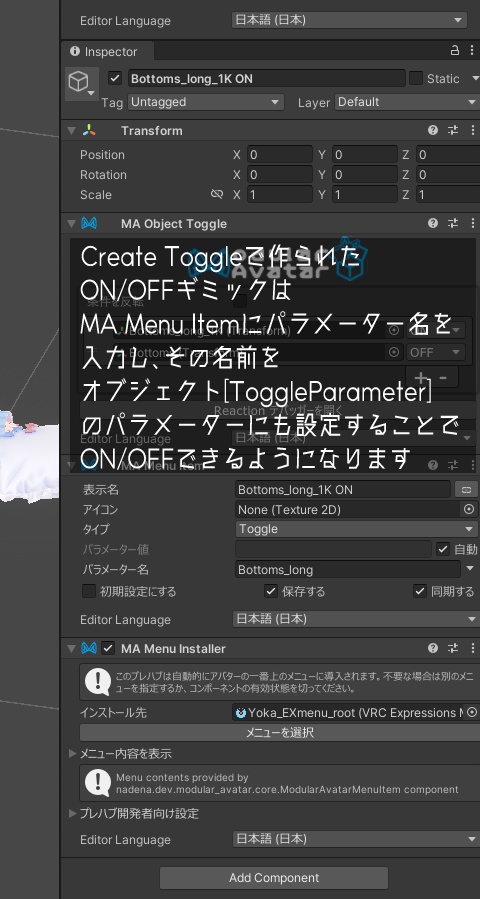This screenshot has height=899, width=480.
Task: Click the Scale Z field
Action: [x=448, y=195]
